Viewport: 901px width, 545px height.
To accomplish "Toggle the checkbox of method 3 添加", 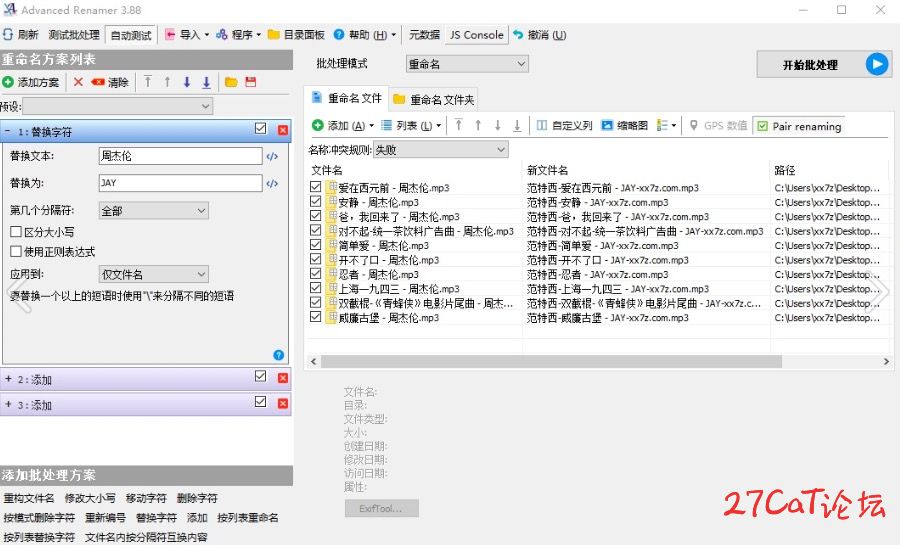I will [260, 401].
